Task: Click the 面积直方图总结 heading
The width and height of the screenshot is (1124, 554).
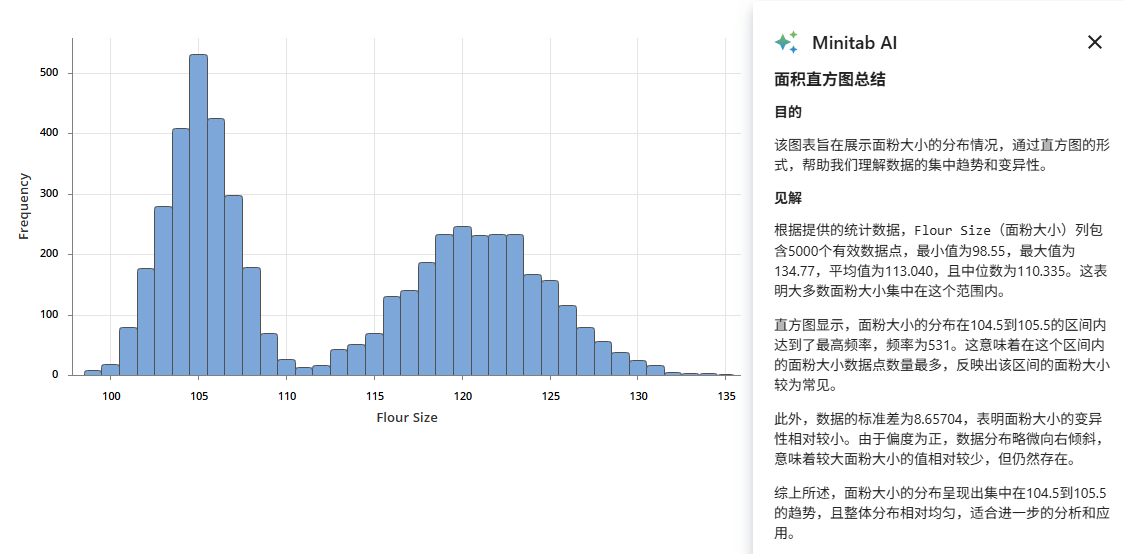Action: tap(830, 79)
